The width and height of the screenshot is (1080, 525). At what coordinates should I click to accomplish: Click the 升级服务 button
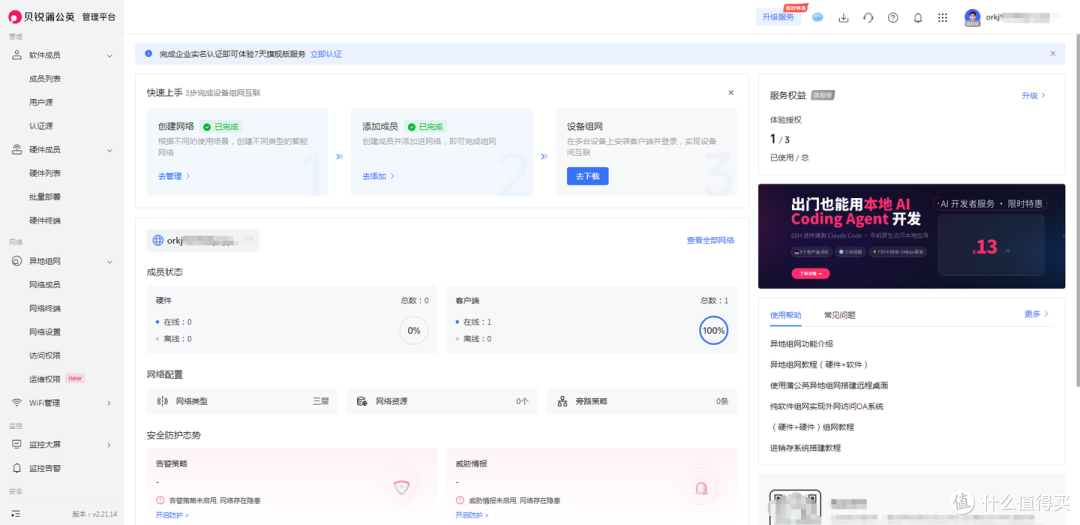[778, 18]
